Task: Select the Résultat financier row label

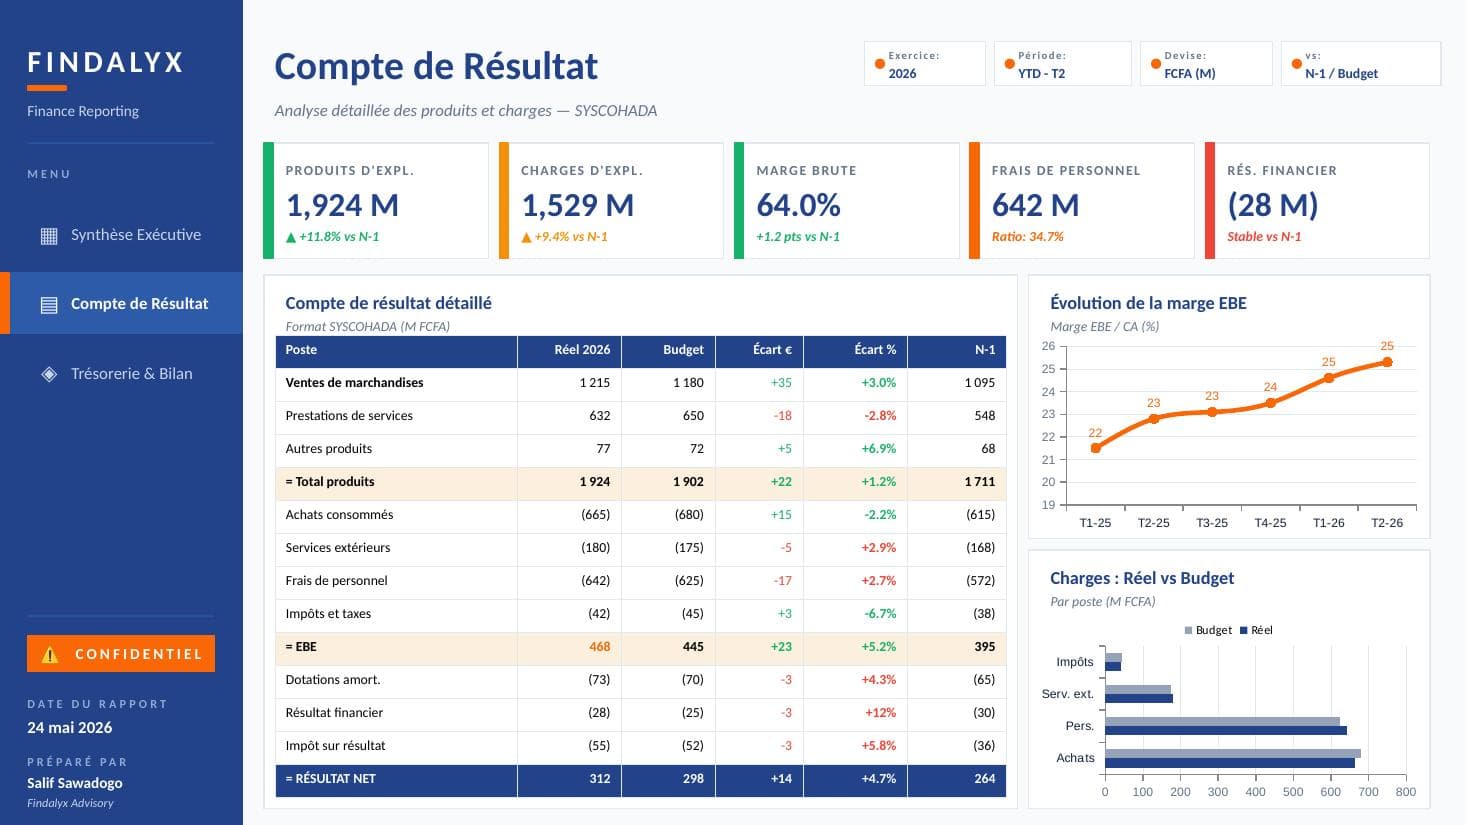Action: coord(334,713)
